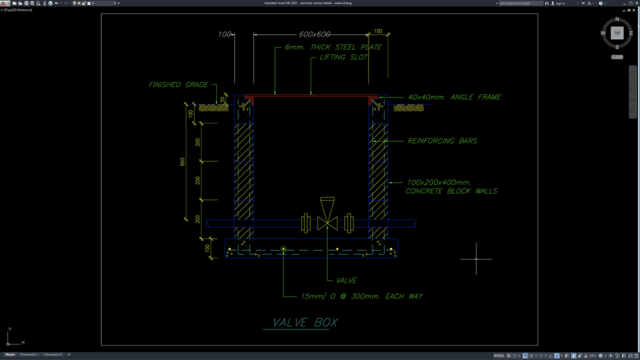Open the Autodesk App Store cart icon

pos(583,3)
